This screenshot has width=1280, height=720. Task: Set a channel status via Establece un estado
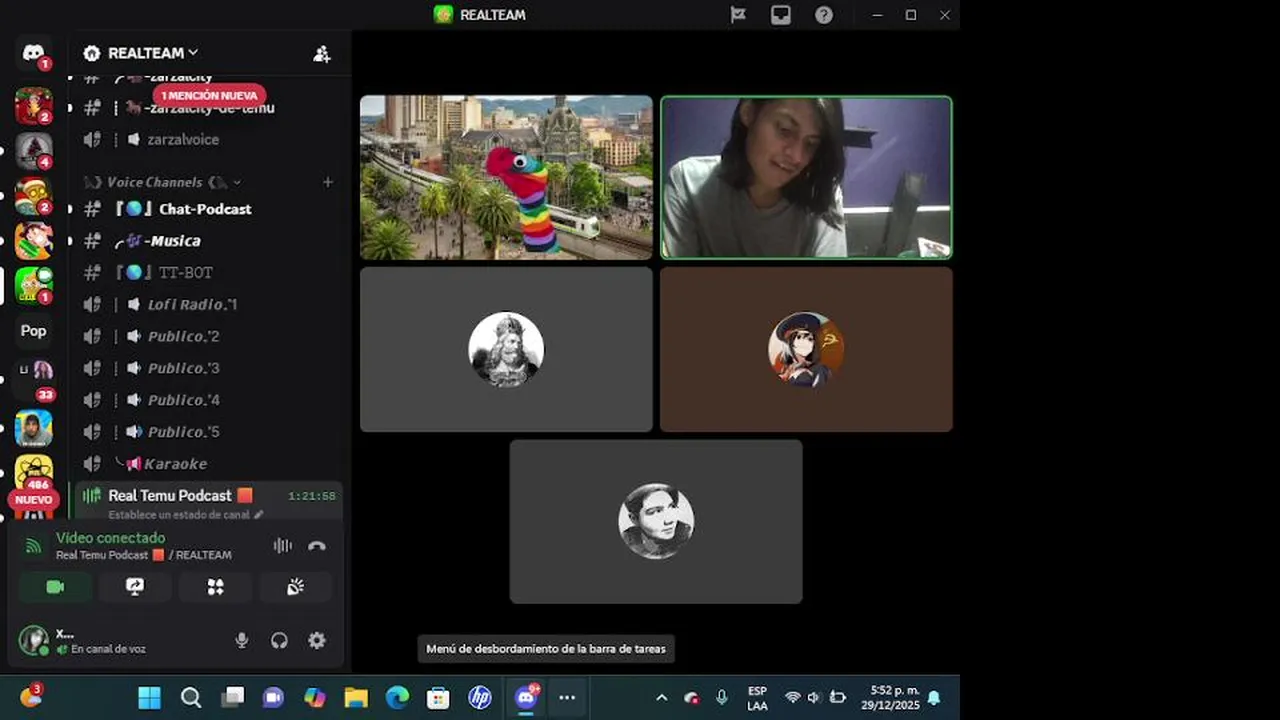(x=186, y=515)
